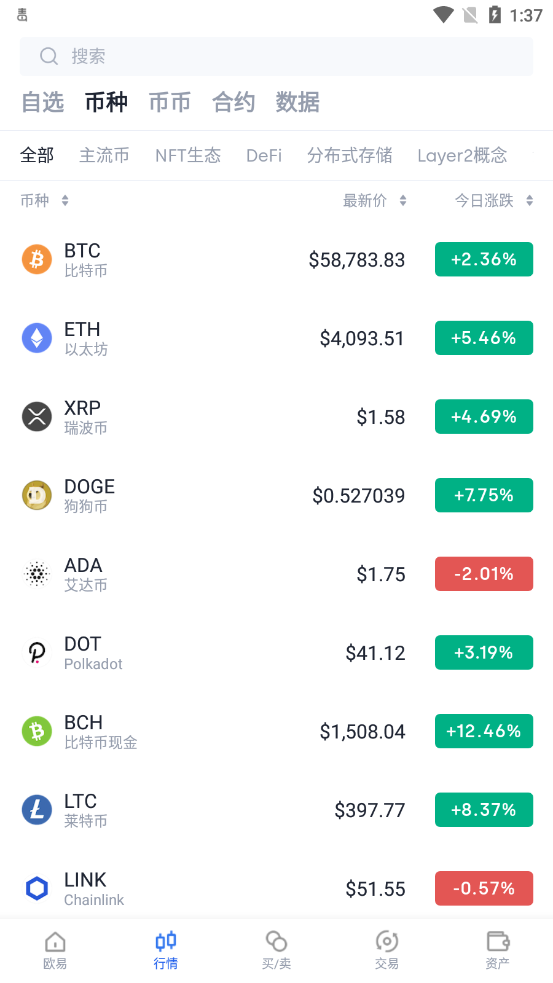Switch to the 自选 favorites tab
553x983 pixels.
[43, 102]
